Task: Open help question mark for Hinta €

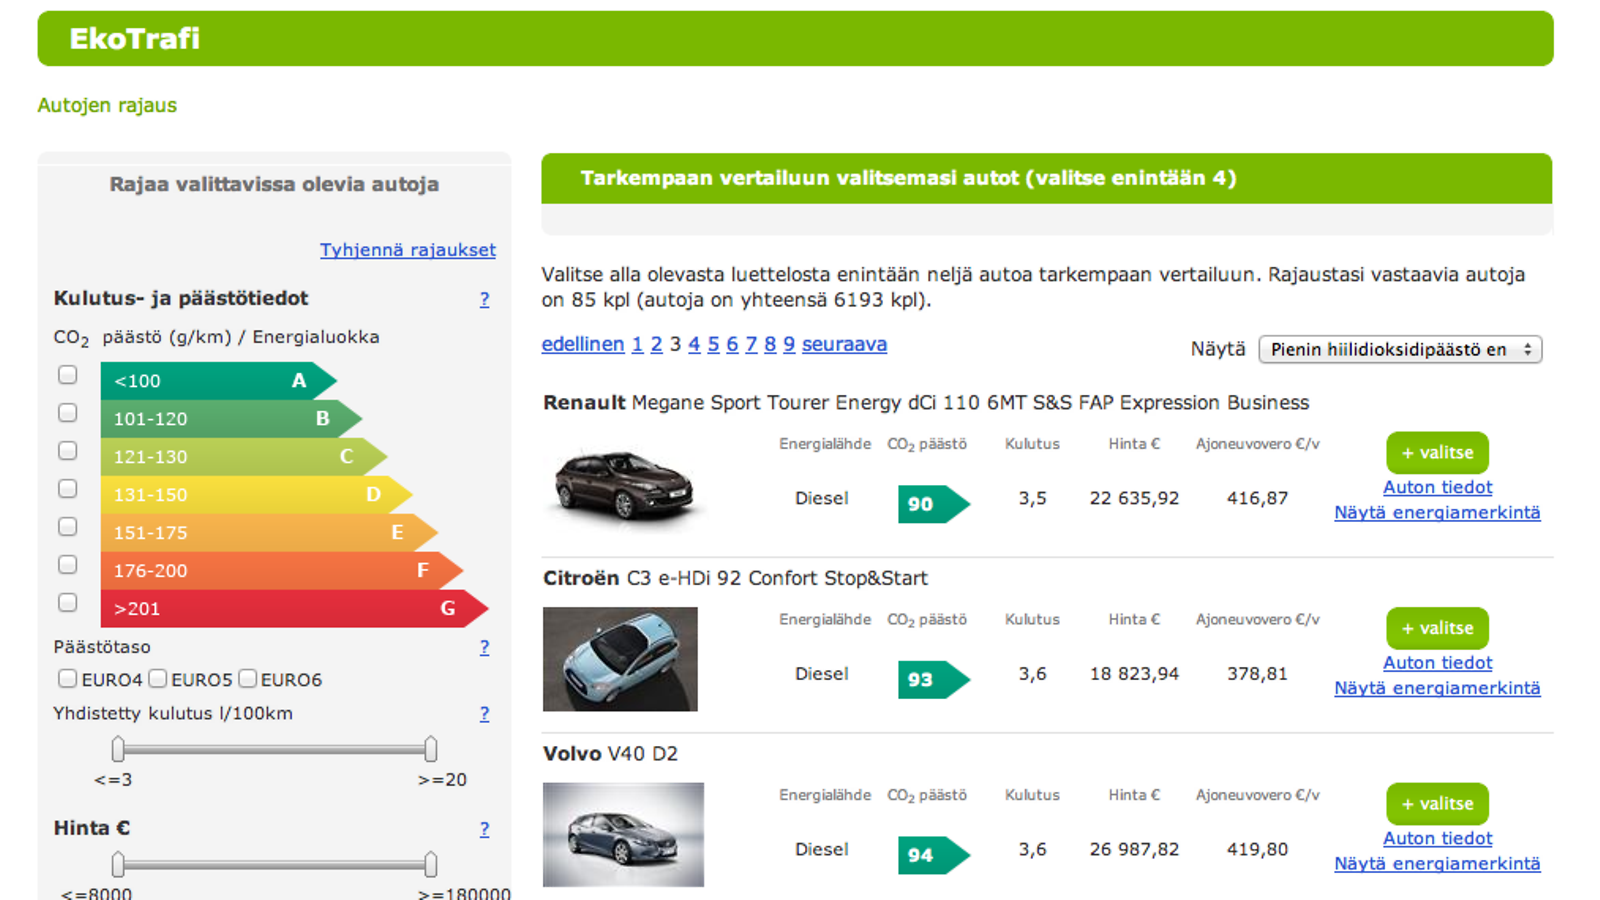Action: (x=485, y=829)
